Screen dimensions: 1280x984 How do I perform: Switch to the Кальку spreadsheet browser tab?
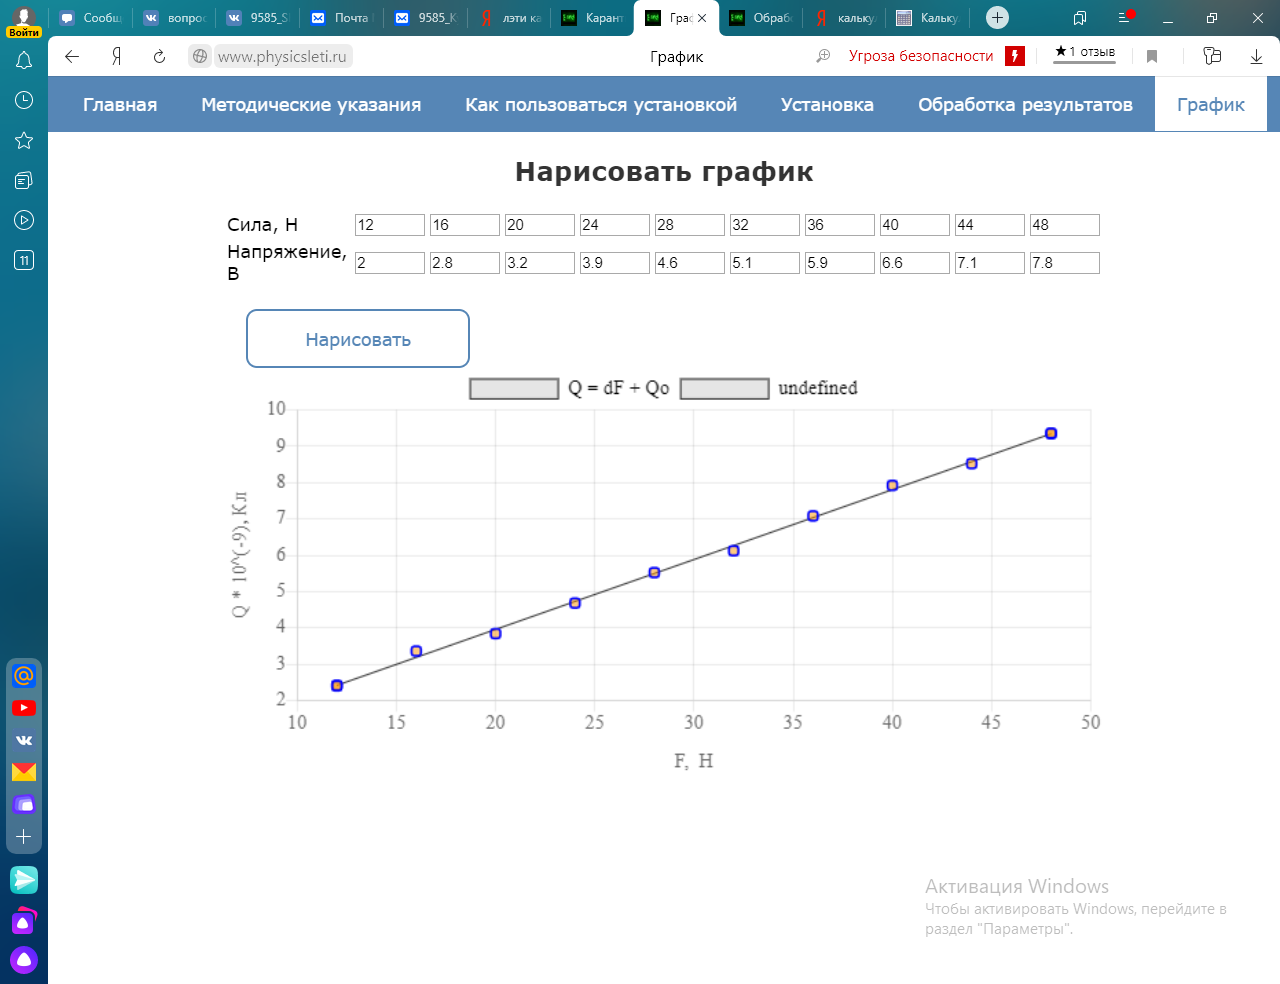[x=928, y=18]
